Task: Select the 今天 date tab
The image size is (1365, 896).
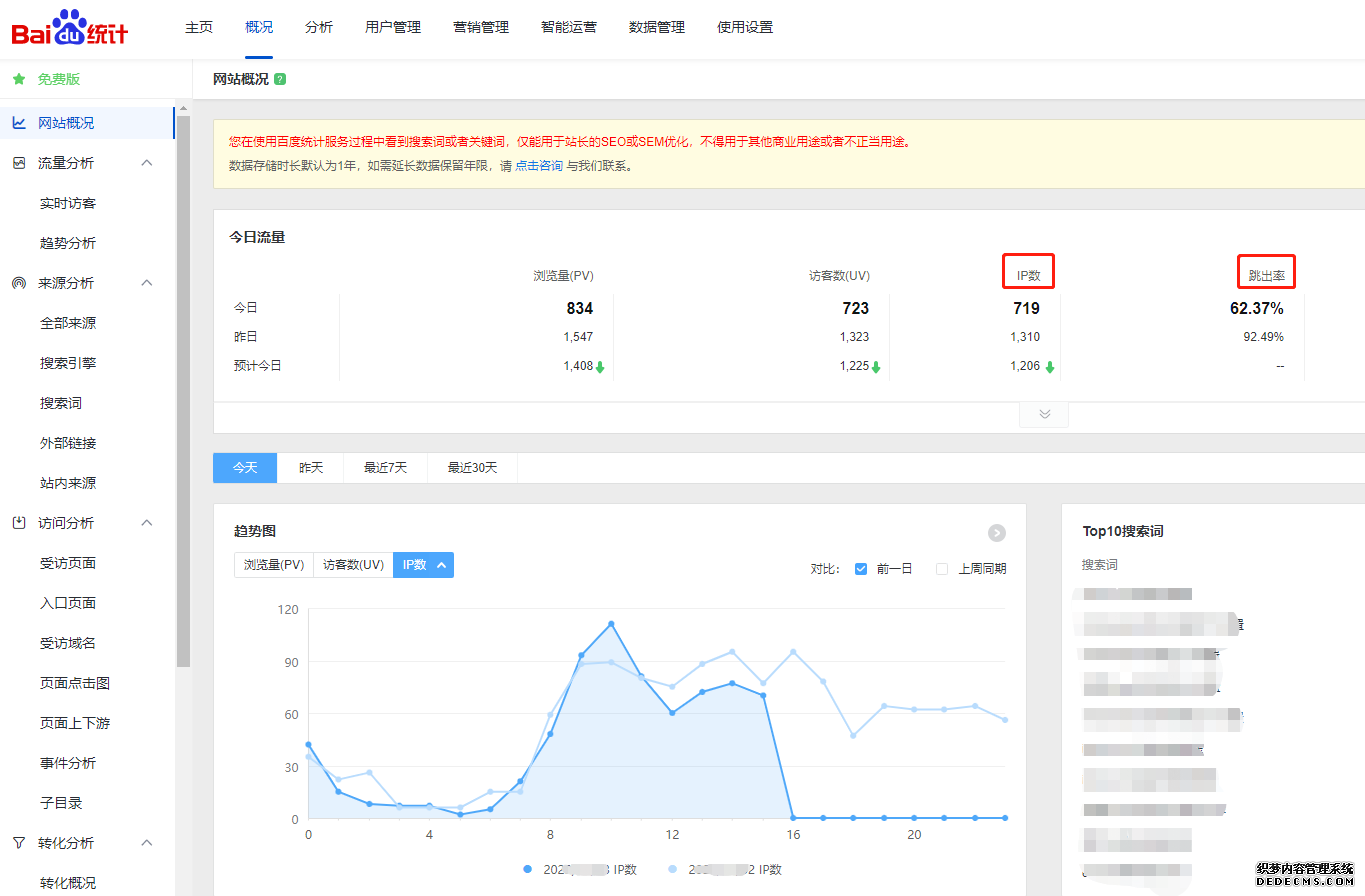Action: 245,468
